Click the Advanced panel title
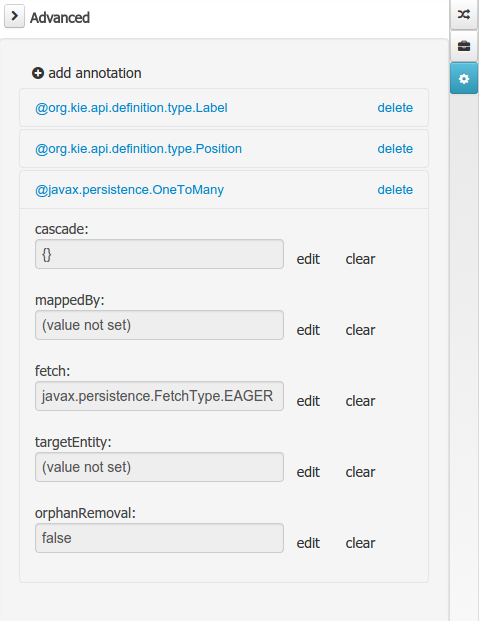The width and height of the screenshot is (479, 621). pyautogui.click(x=60, y=18)
